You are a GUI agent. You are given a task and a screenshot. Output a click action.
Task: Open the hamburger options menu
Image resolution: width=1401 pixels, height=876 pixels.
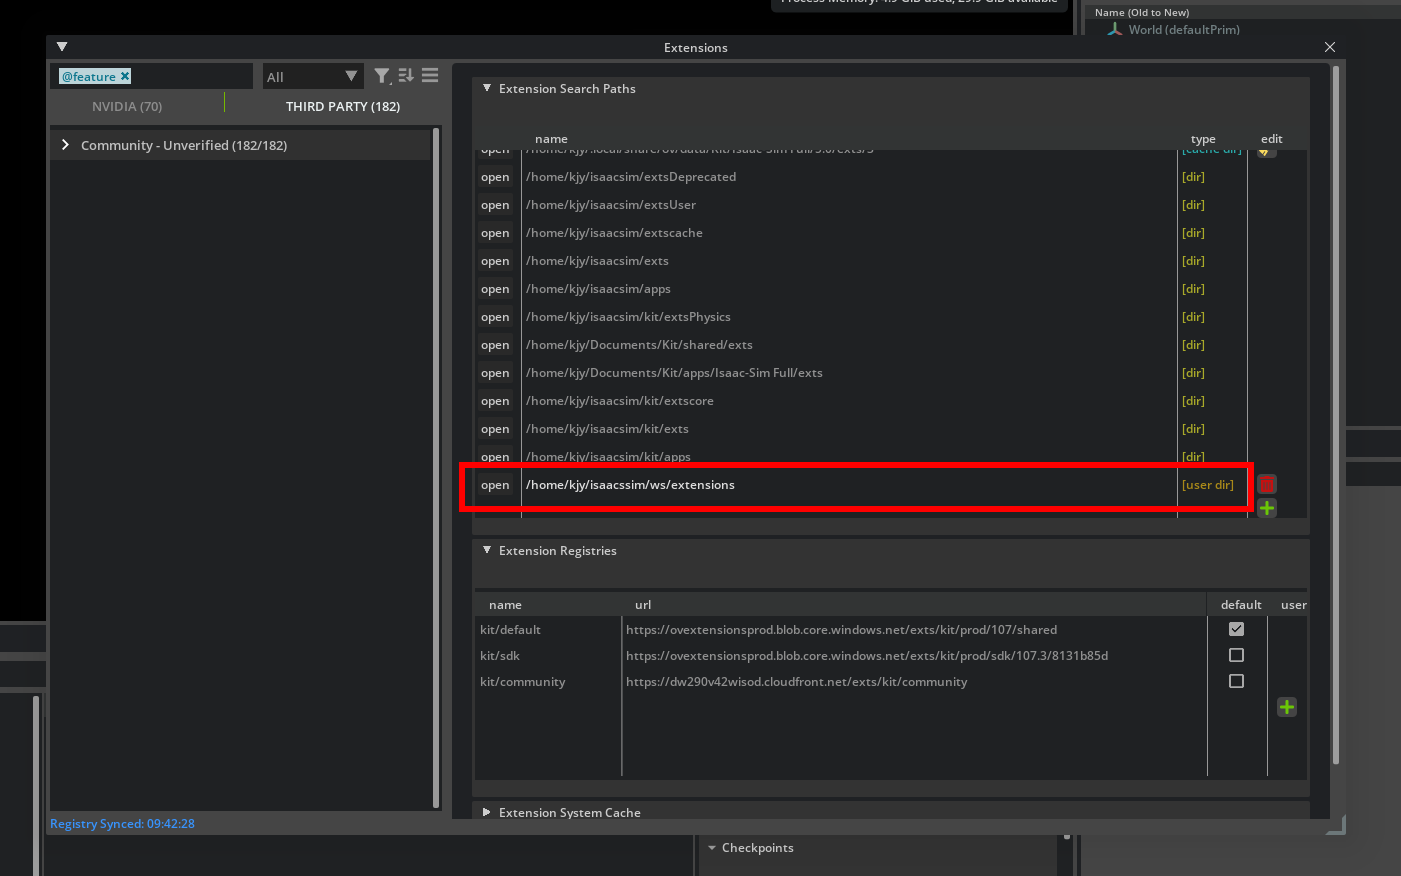(x=430, y=76)
